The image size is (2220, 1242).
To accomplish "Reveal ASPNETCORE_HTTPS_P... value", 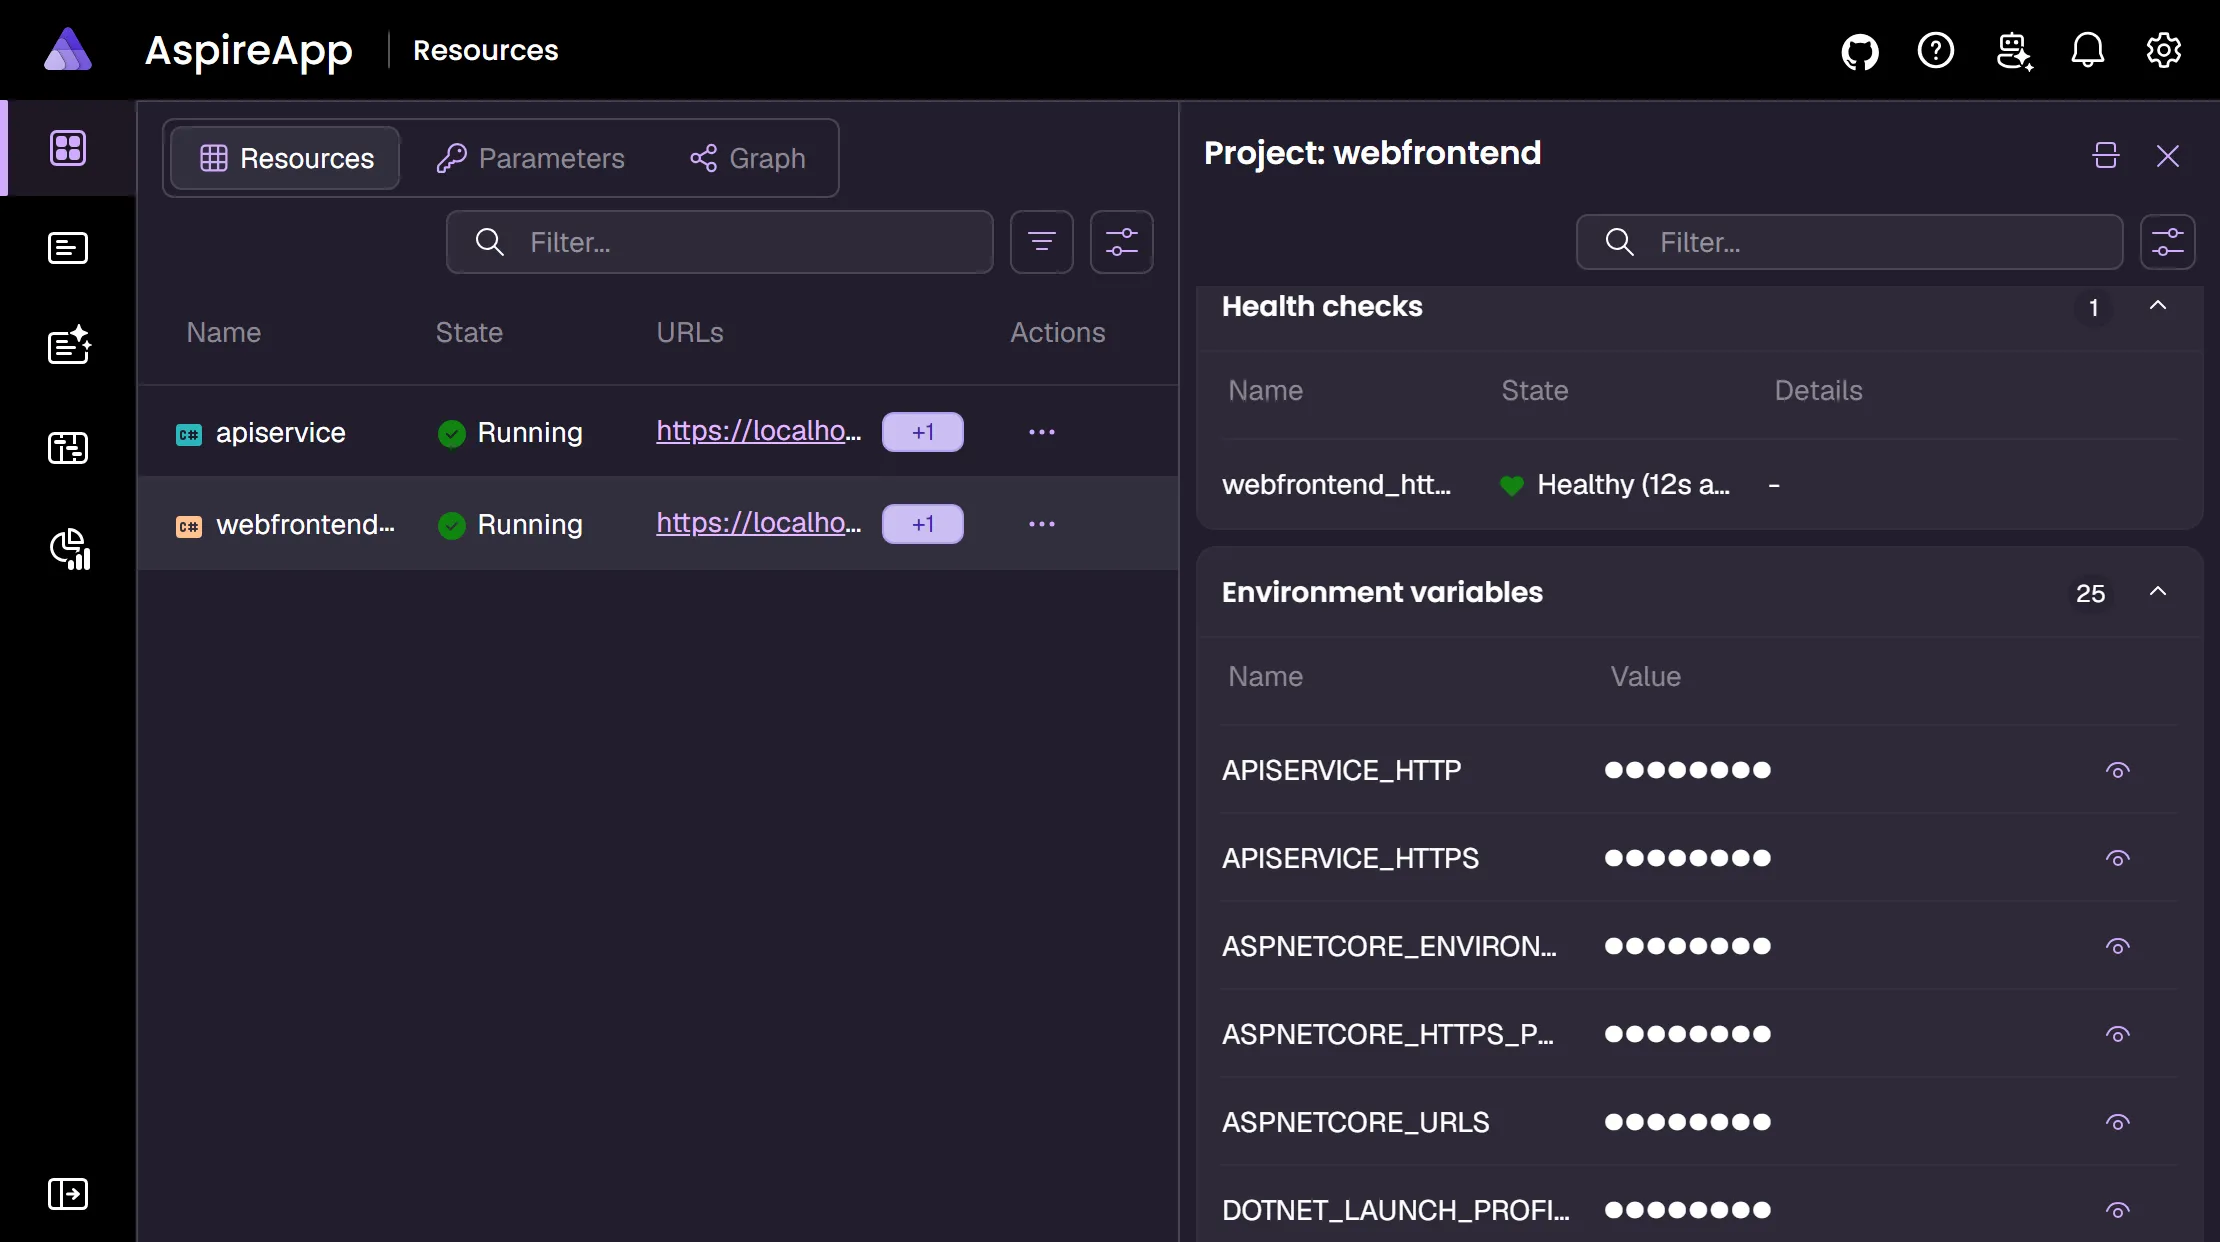I will coord(2118,1034).
